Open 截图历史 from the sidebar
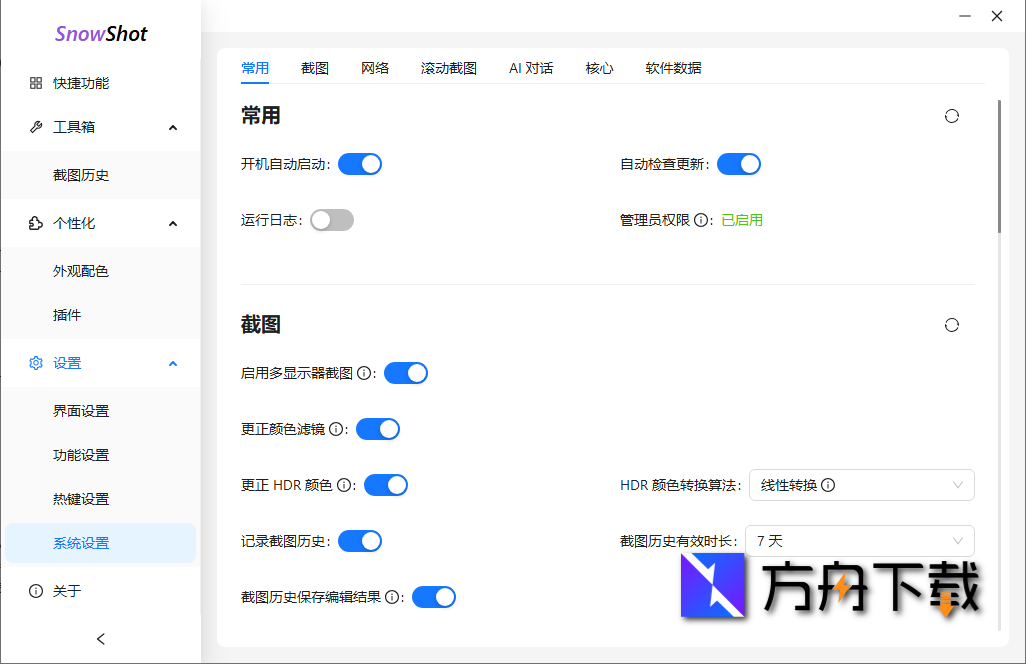The height and width of the screenshot is (664, 1026). pos(80,174)
